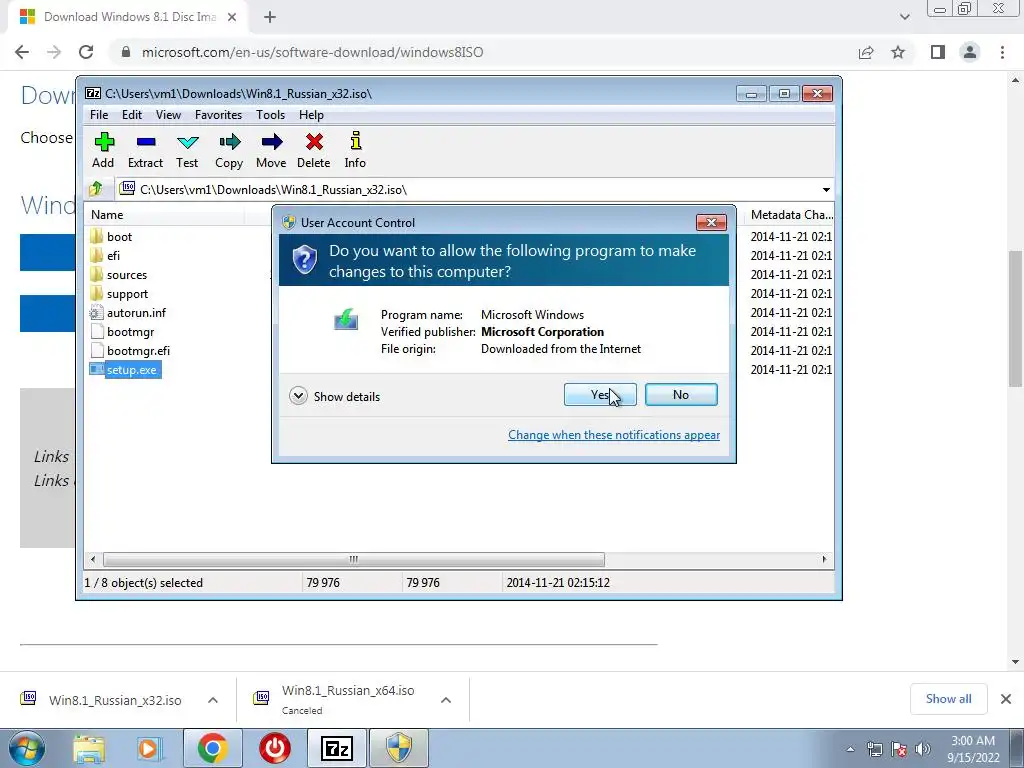Open the Favorites menu
1024x768 pixels.
pos(218,115)
